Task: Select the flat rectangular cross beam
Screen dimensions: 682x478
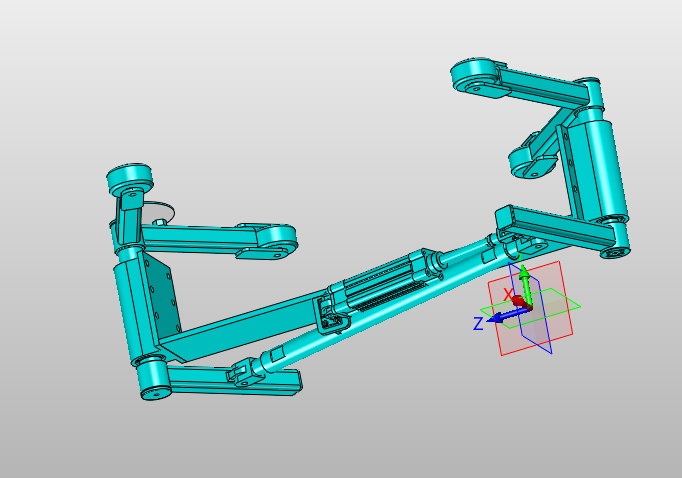Action: [x=244, y=325]
